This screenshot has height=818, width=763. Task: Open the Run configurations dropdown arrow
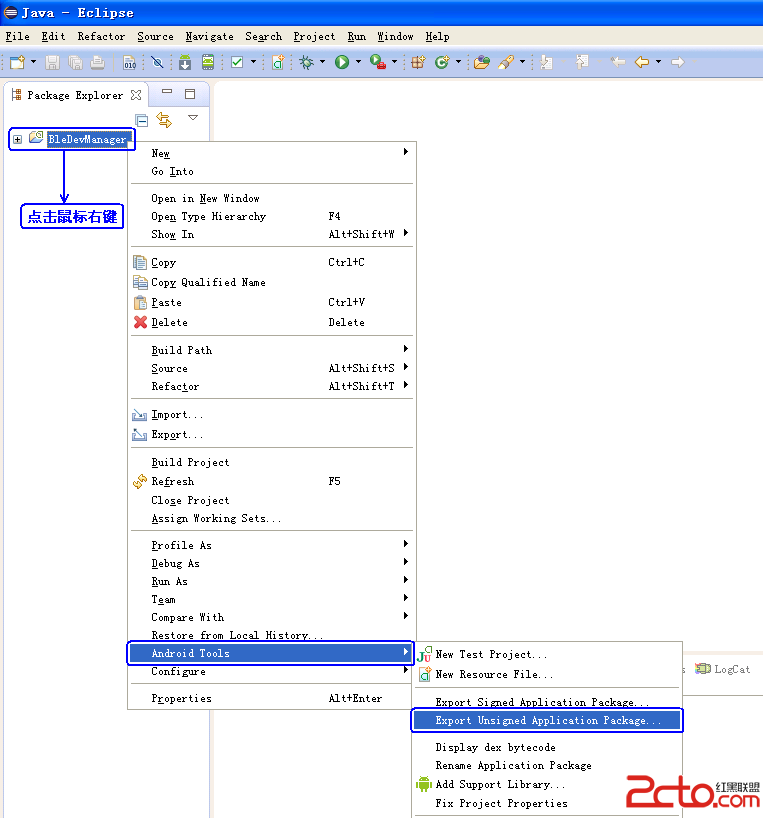358,62
